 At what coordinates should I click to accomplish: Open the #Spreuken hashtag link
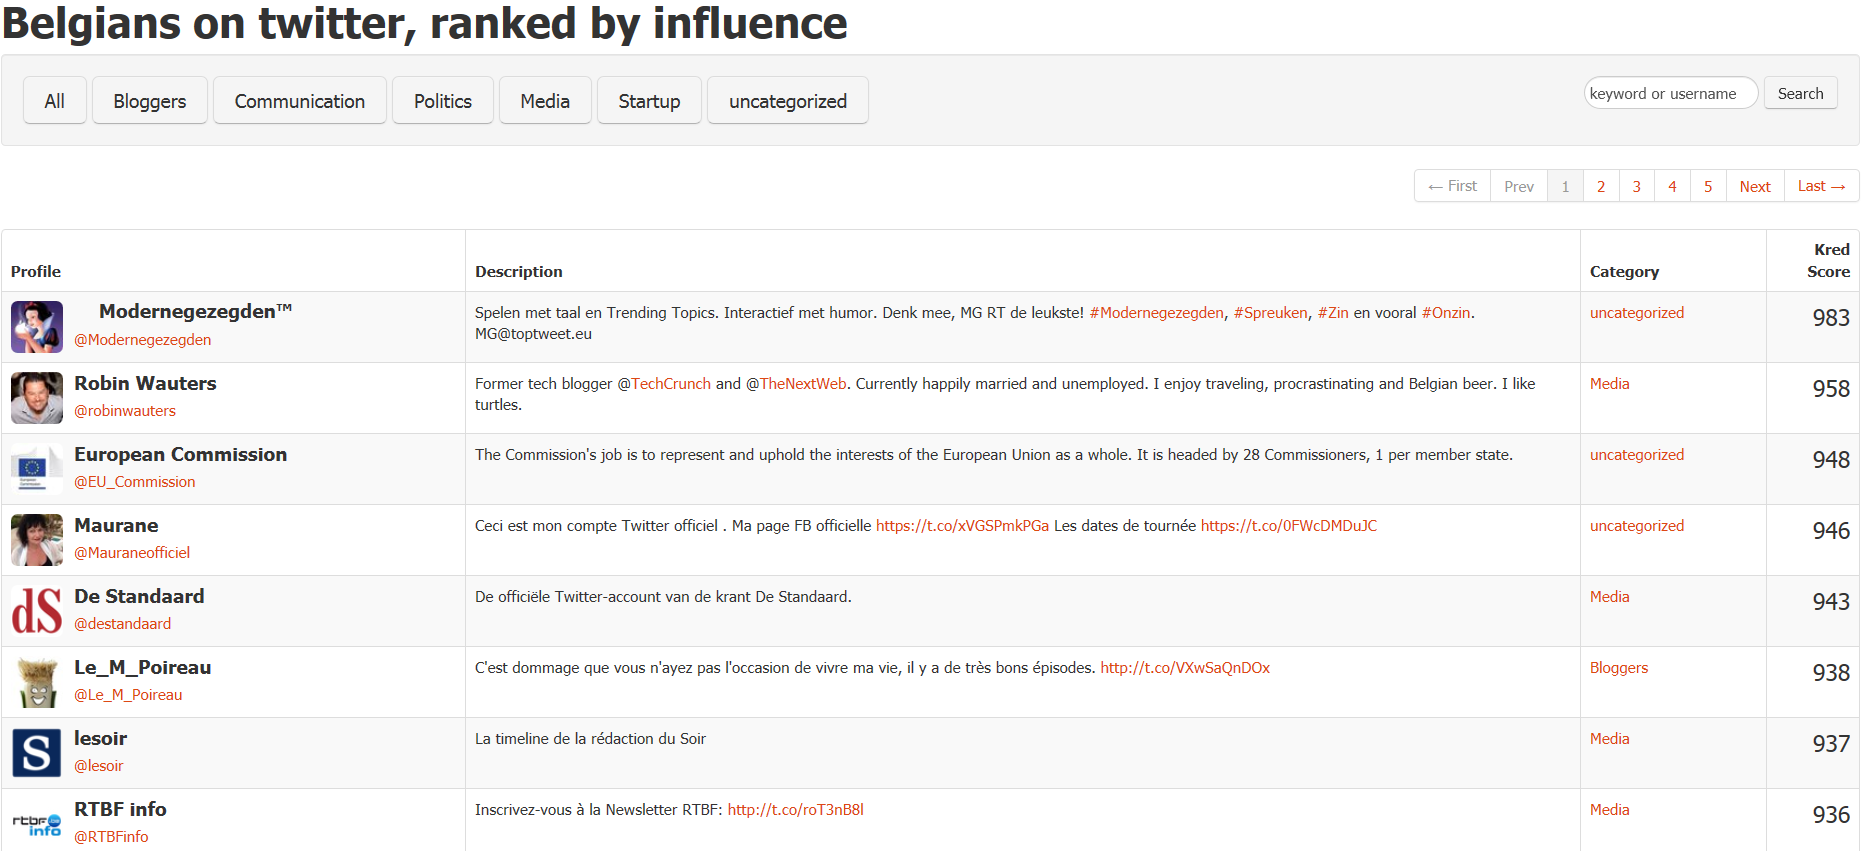(1270, 313)
